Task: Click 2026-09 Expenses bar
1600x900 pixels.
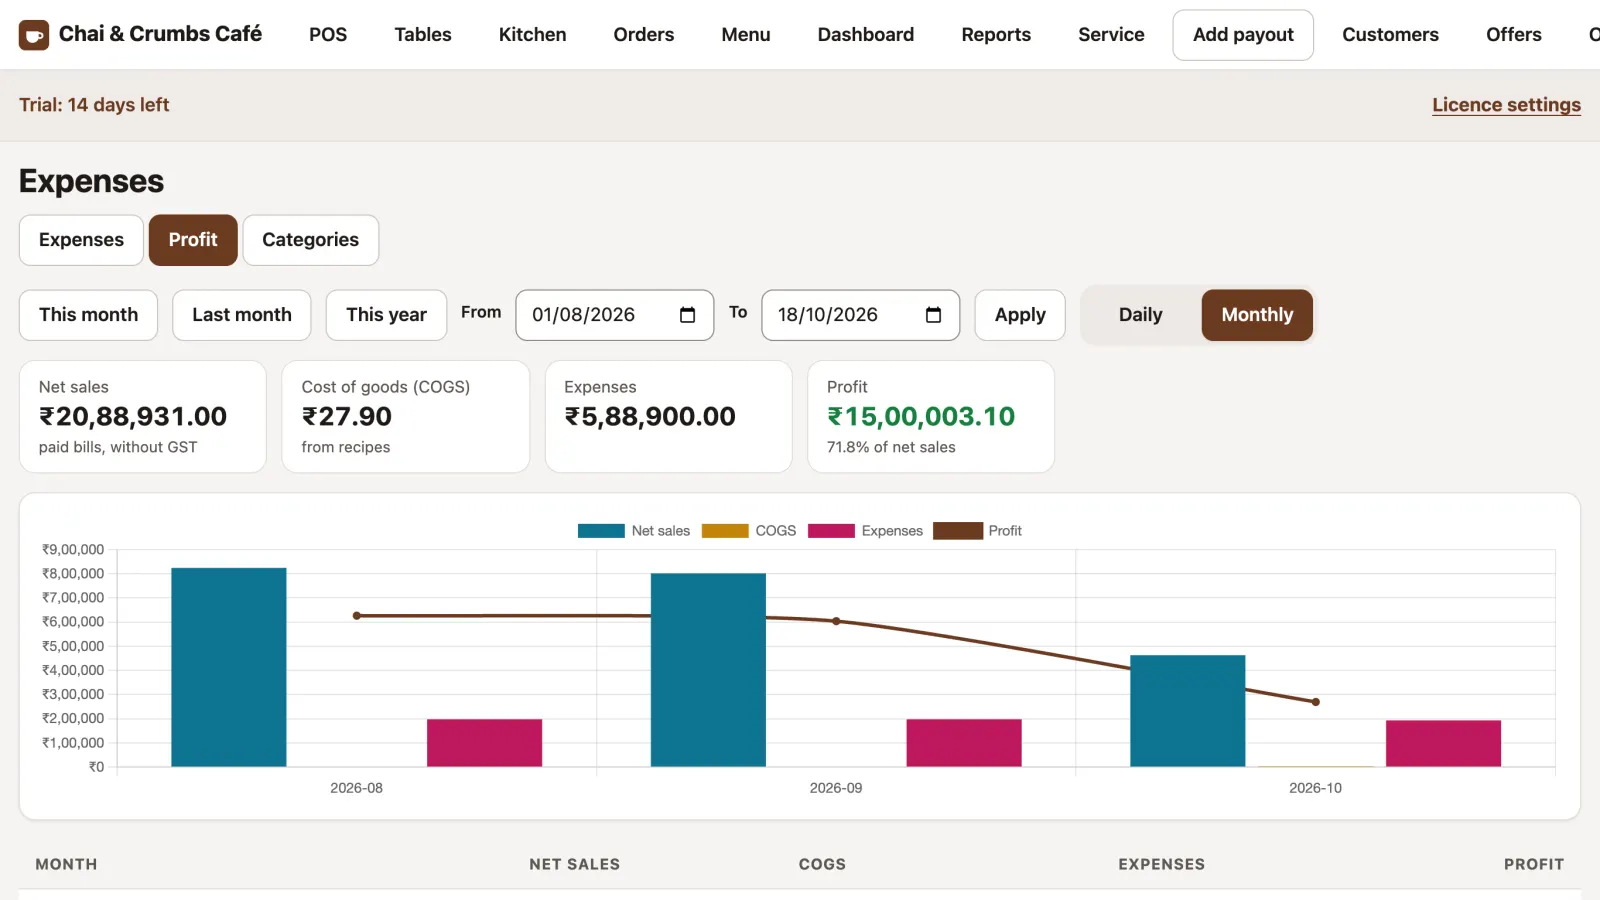Action: tap(964, 743)
